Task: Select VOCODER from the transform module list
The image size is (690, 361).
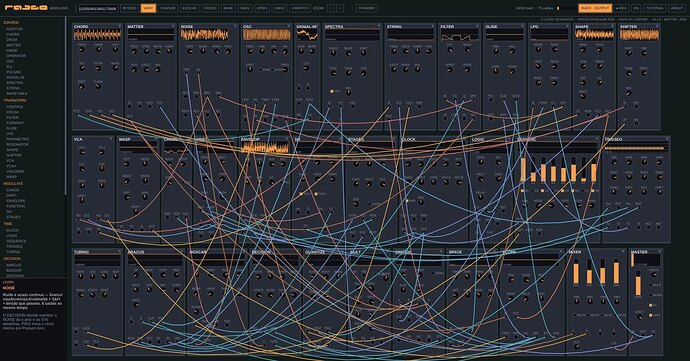Action: [15, 171]
